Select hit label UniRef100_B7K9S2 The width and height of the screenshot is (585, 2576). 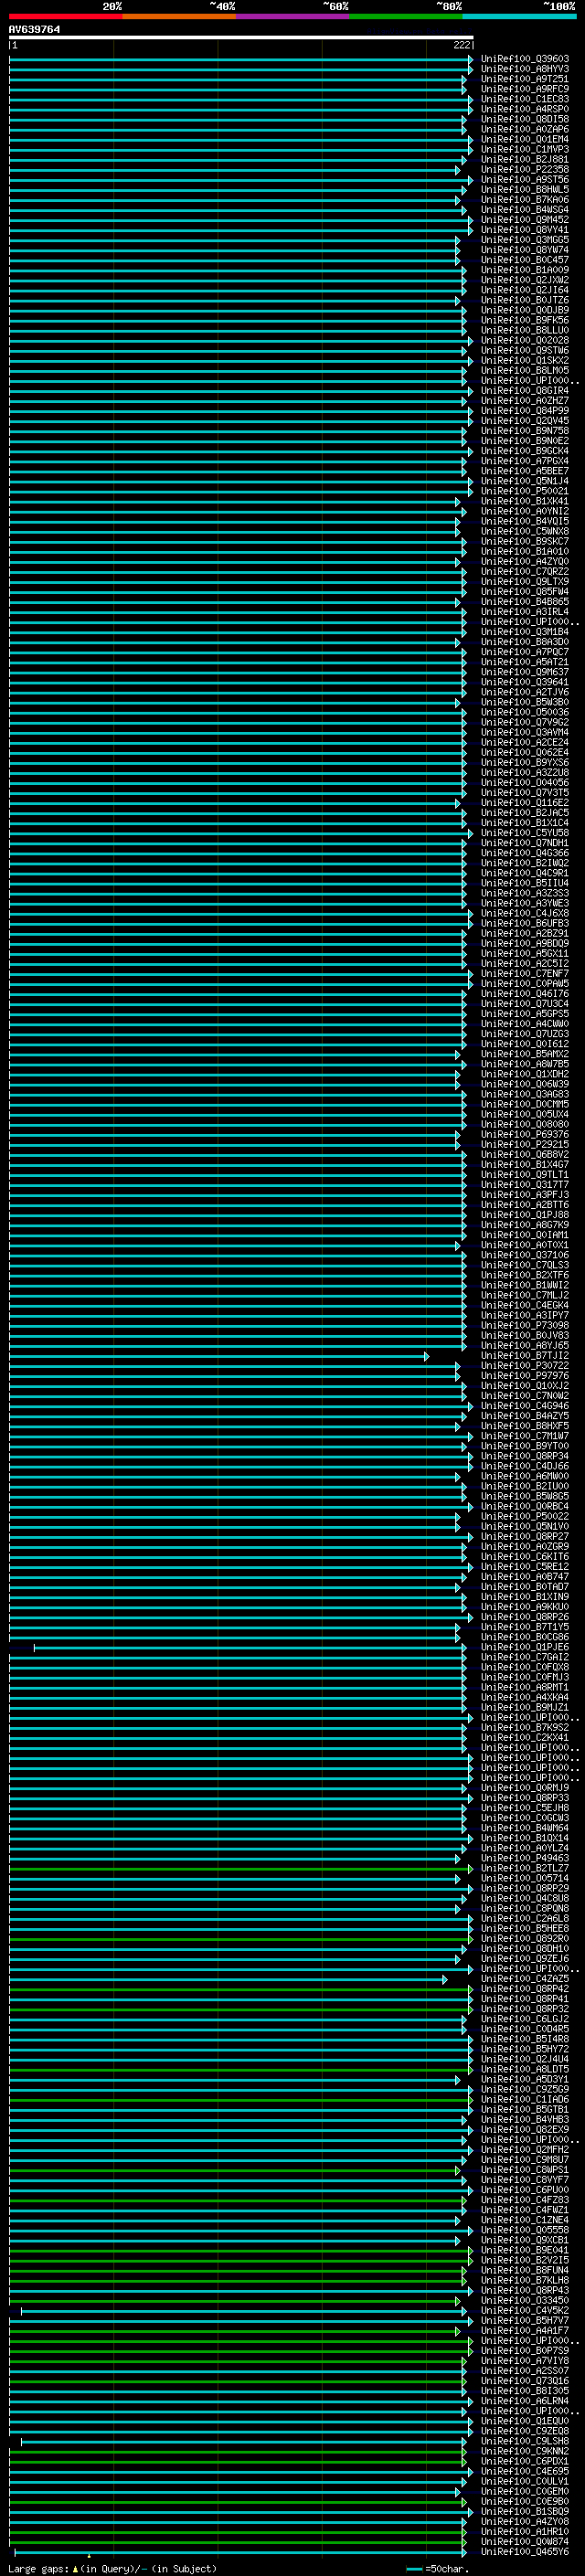pyautogui.click(x=525, y=1727)
